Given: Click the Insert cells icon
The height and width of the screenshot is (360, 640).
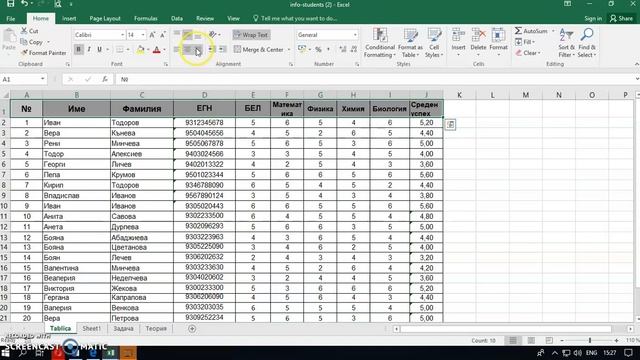Looking at the screenshot, I should pos(458,35).
